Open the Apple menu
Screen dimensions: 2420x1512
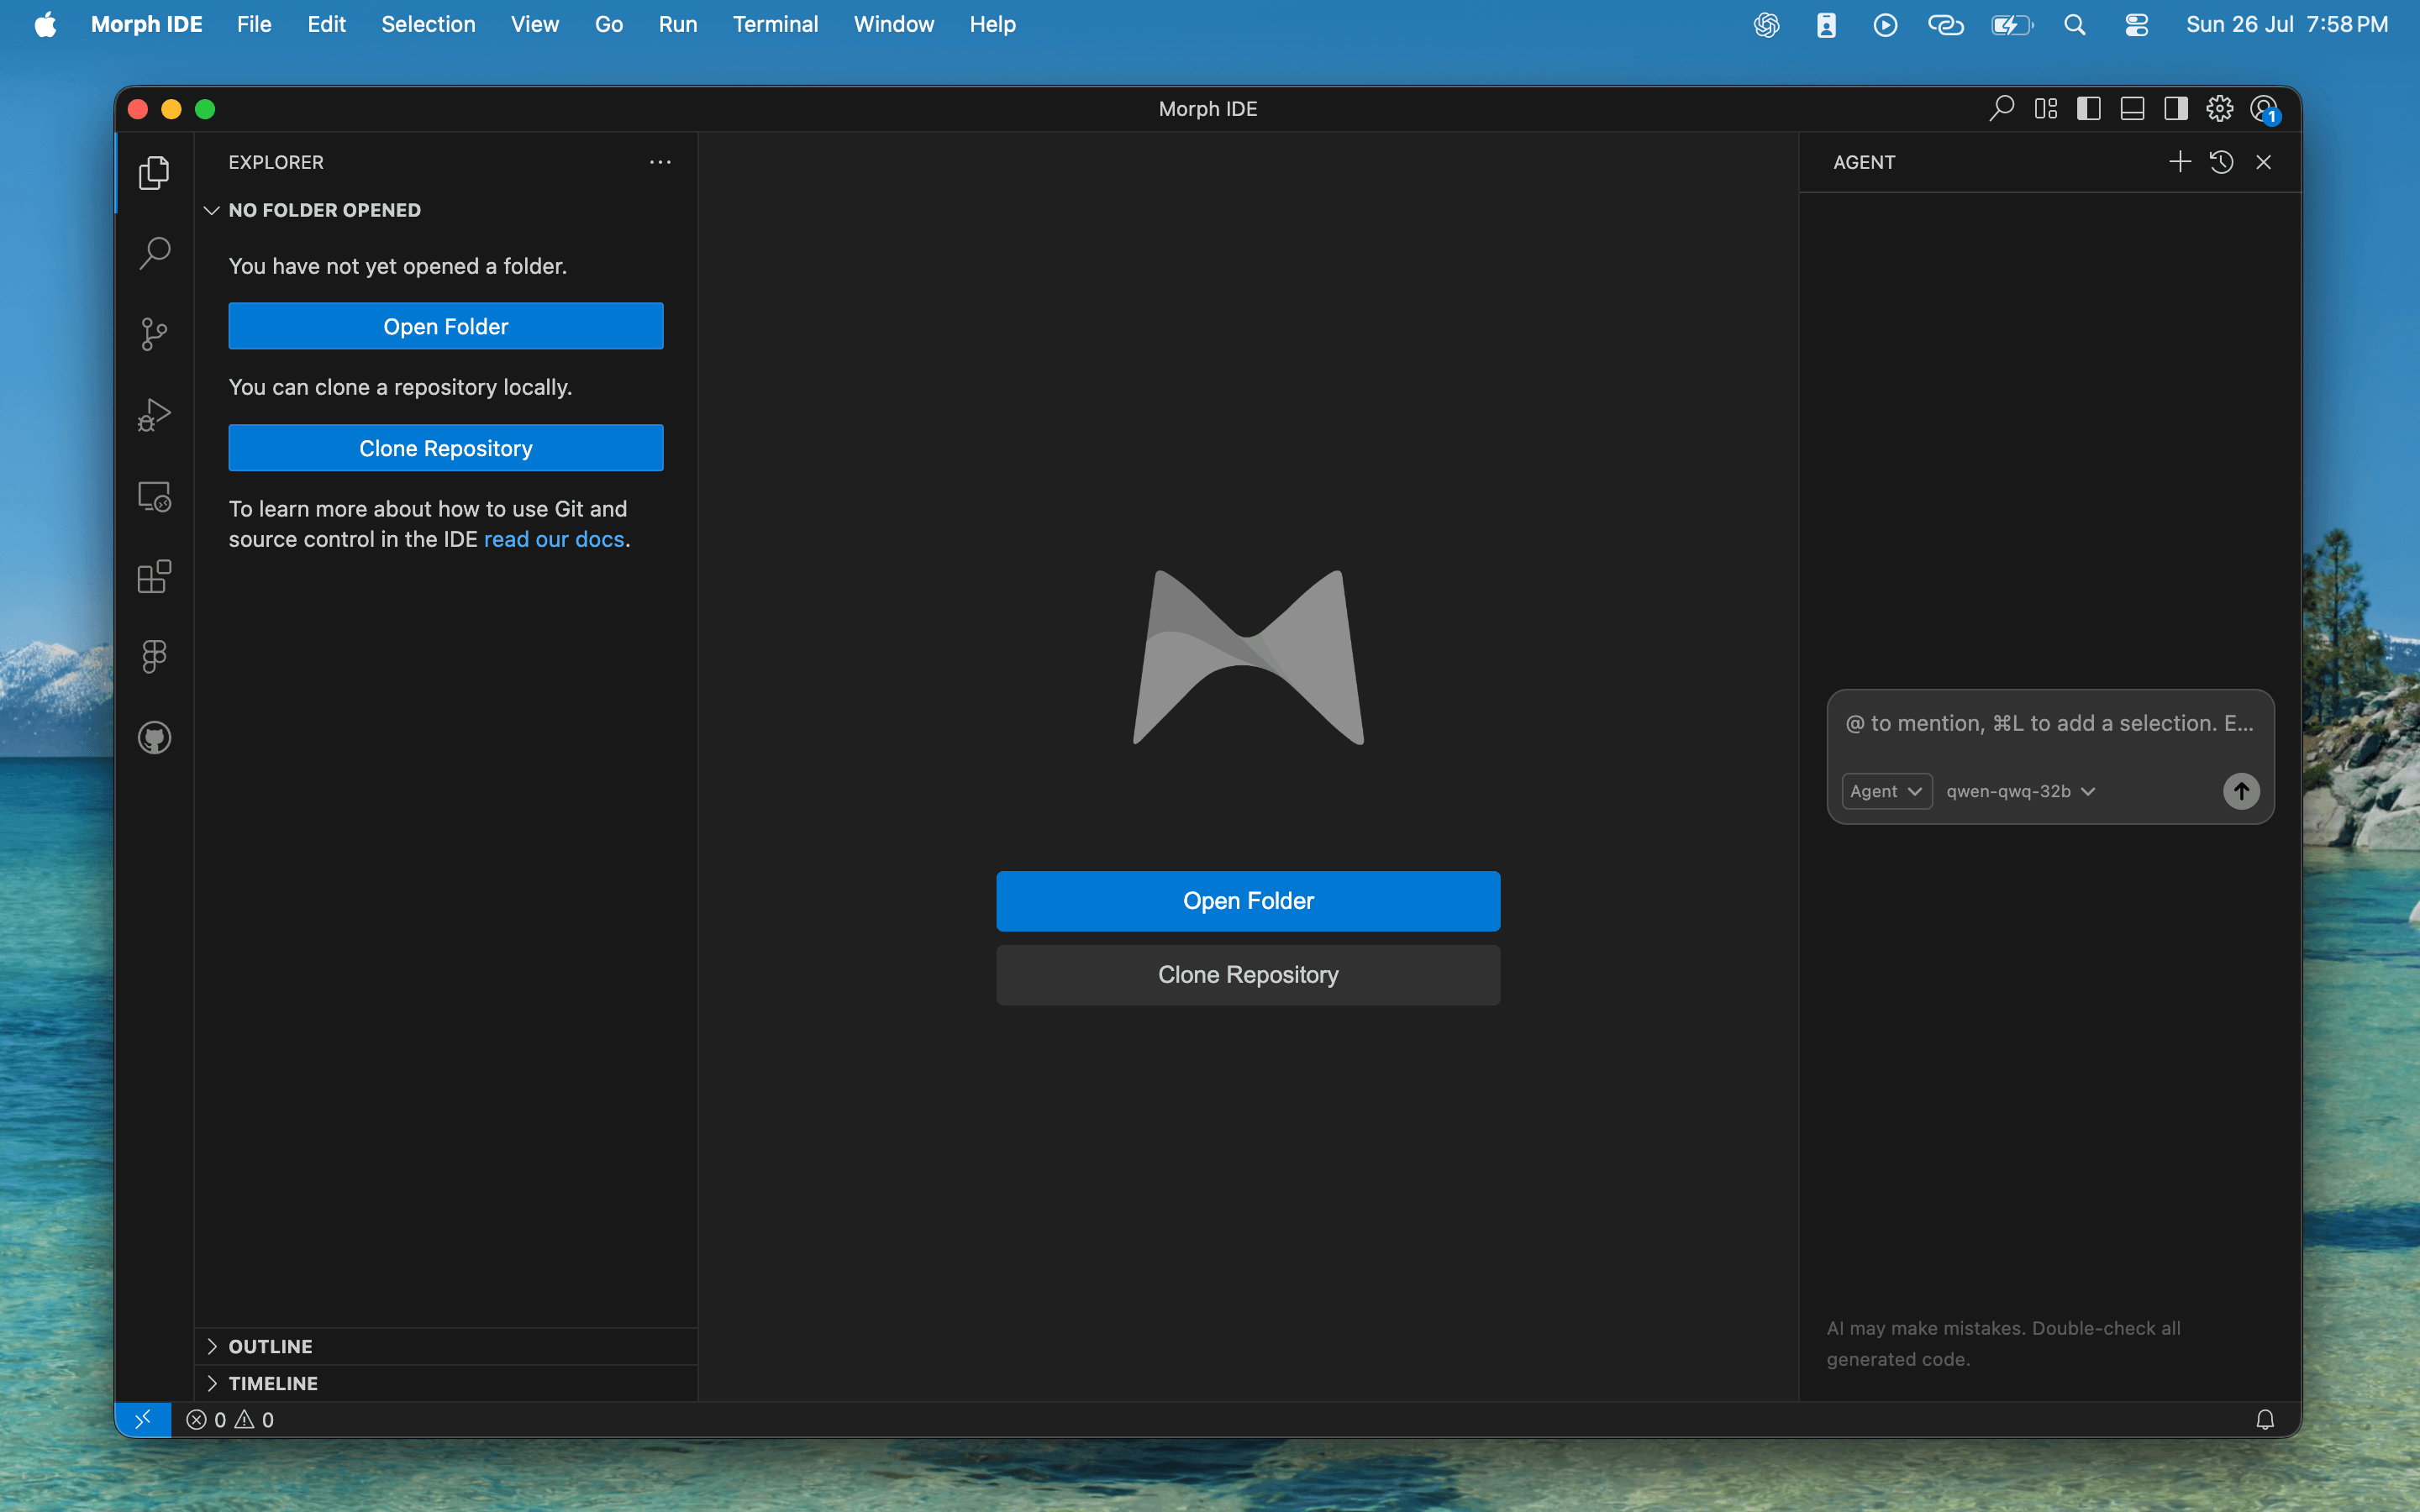45,24
